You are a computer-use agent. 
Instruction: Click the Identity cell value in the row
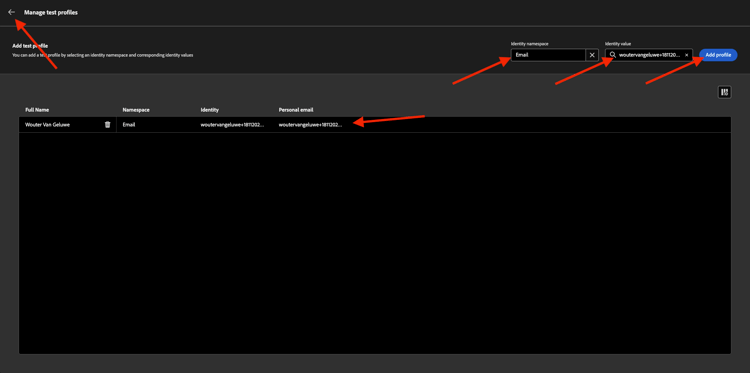click(232, 124)
